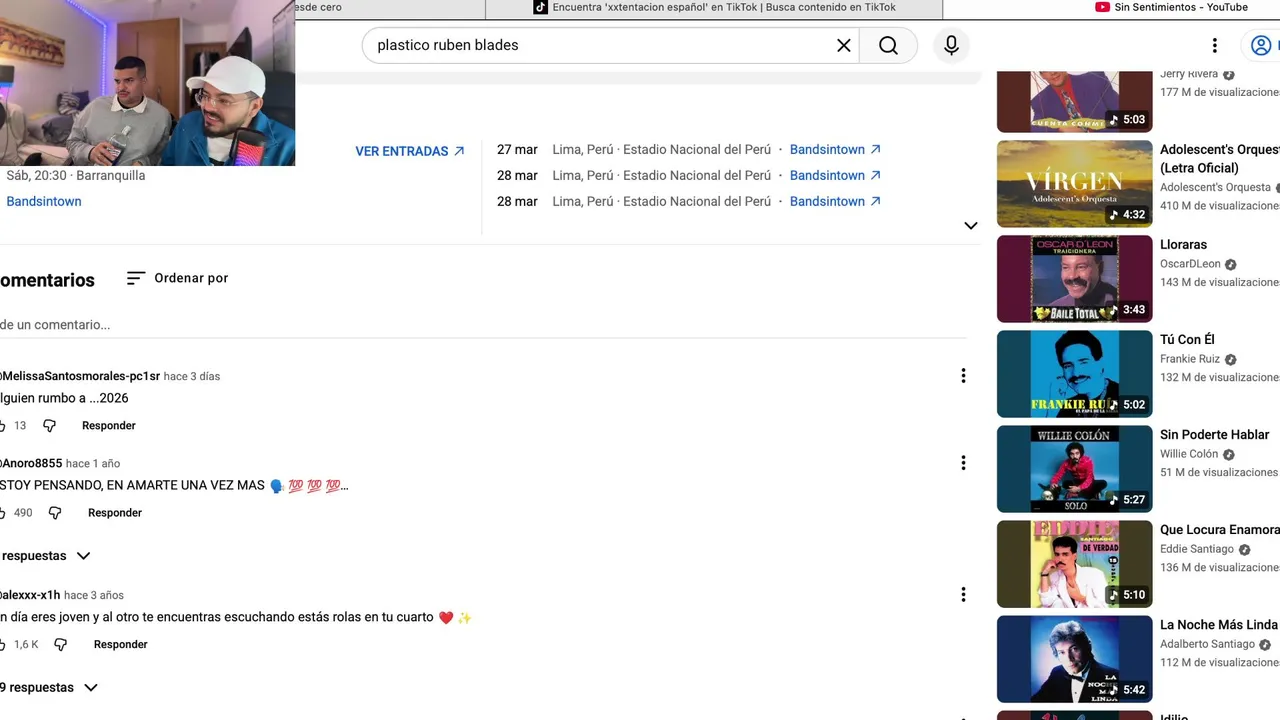Expand the 9 respuestas under Dalexxx-x1h comment

click(x=50, y=688)
